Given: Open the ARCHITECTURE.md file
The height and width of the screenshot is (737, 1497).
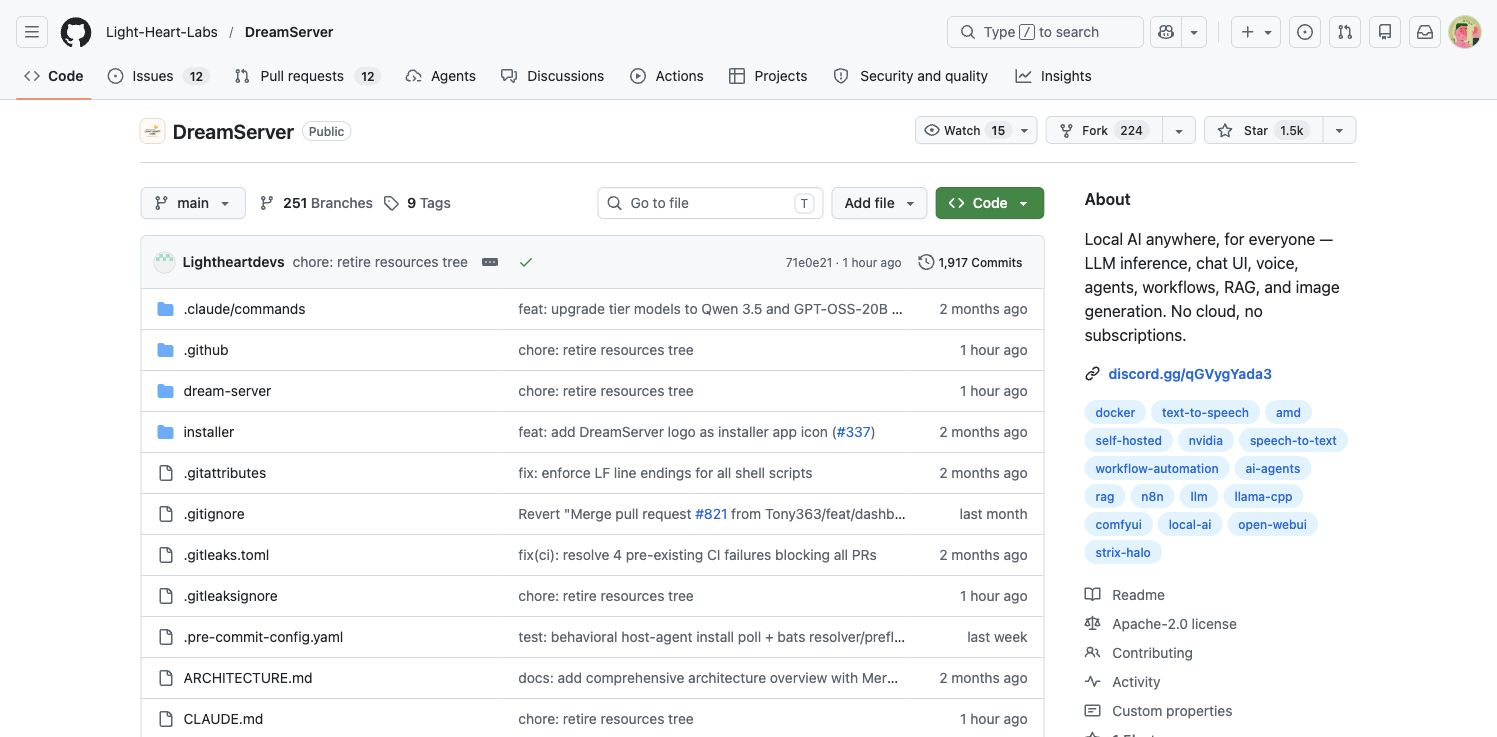Looking at the screenshot, I should click(248, 678).
